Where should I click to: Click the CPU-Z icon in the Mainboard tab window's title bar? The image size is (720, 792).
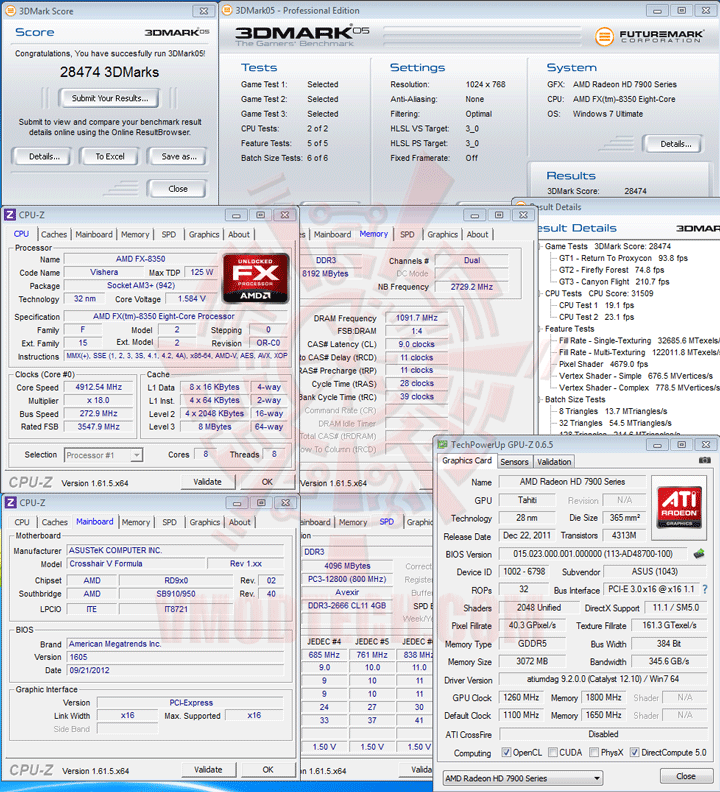coord(10,503)
